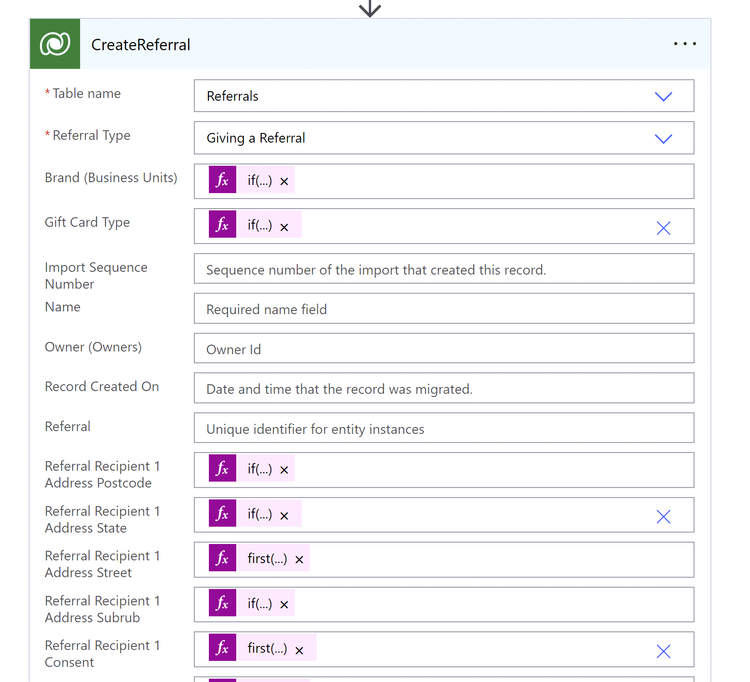Open the first(...) expression in Address Street

pyautogui.click(x=267, y=558)
